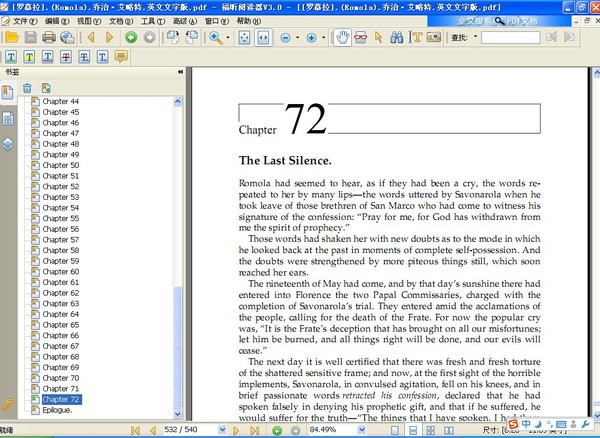Screen dimensions: 600x438
Task: Open the 窗口 menu
Action: tap(217, 21)
